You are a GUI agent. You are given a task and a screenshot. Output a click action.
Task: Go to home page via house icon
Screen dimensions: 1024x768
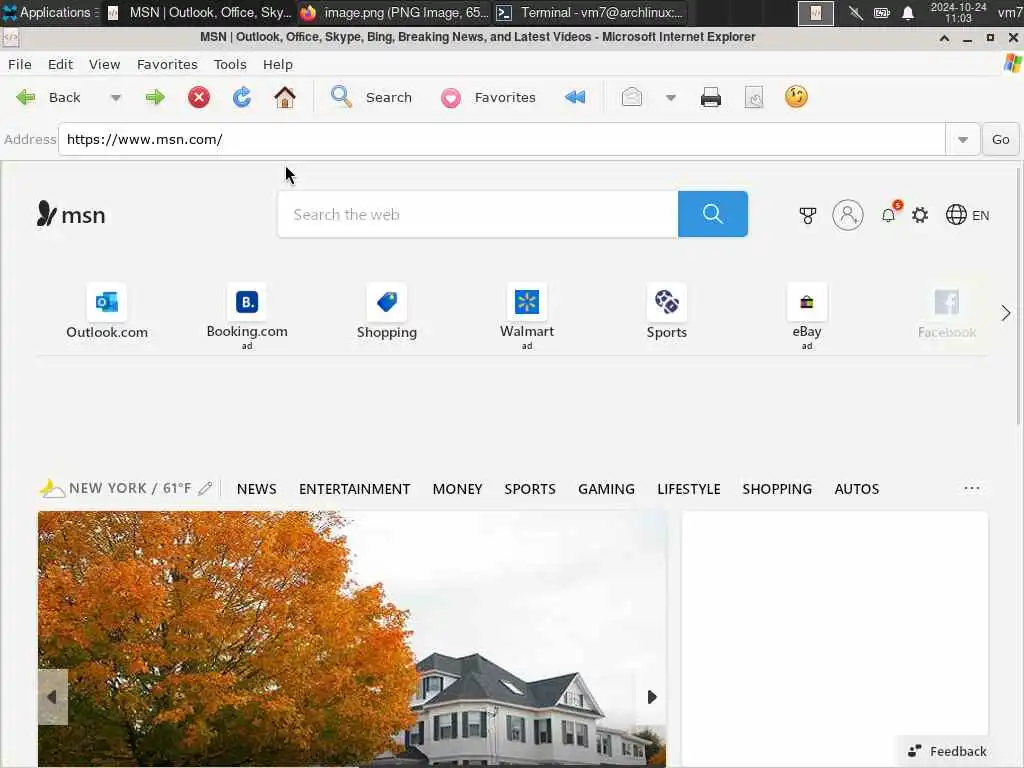(x=285, y=97)
